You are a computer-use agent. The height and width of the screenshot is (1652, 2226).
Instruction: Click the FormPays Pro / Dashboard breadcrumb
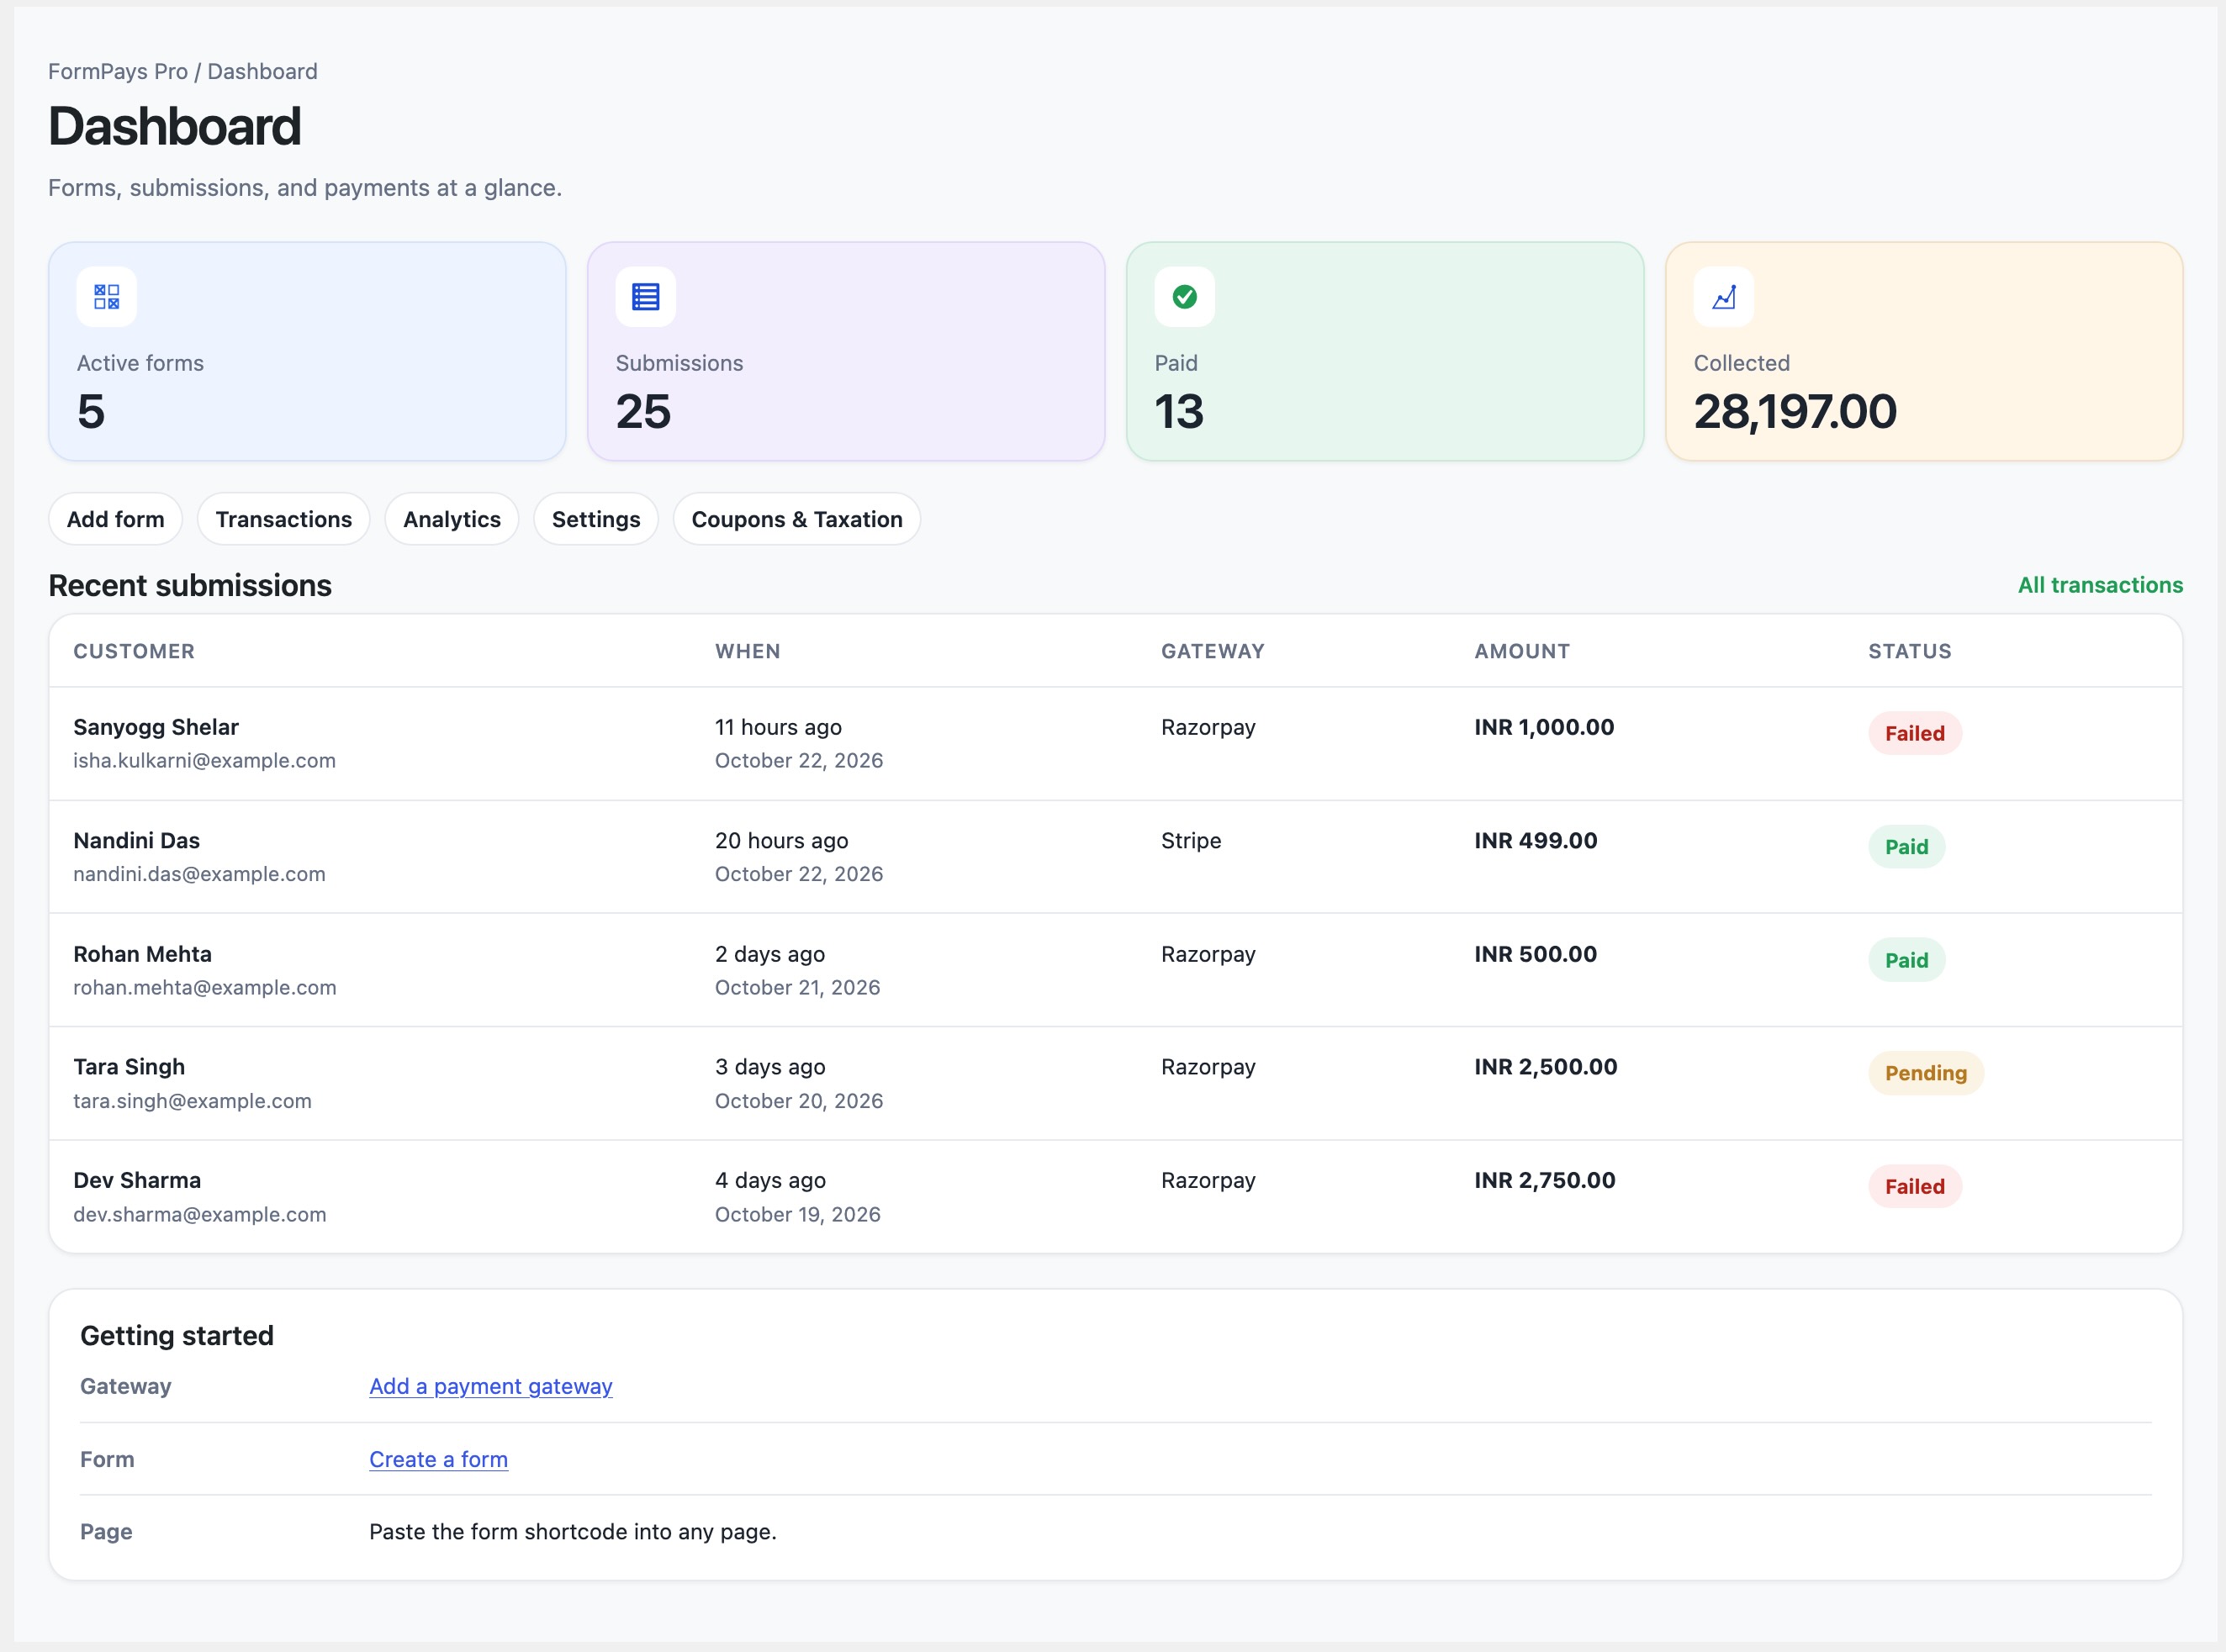point(183,72)
